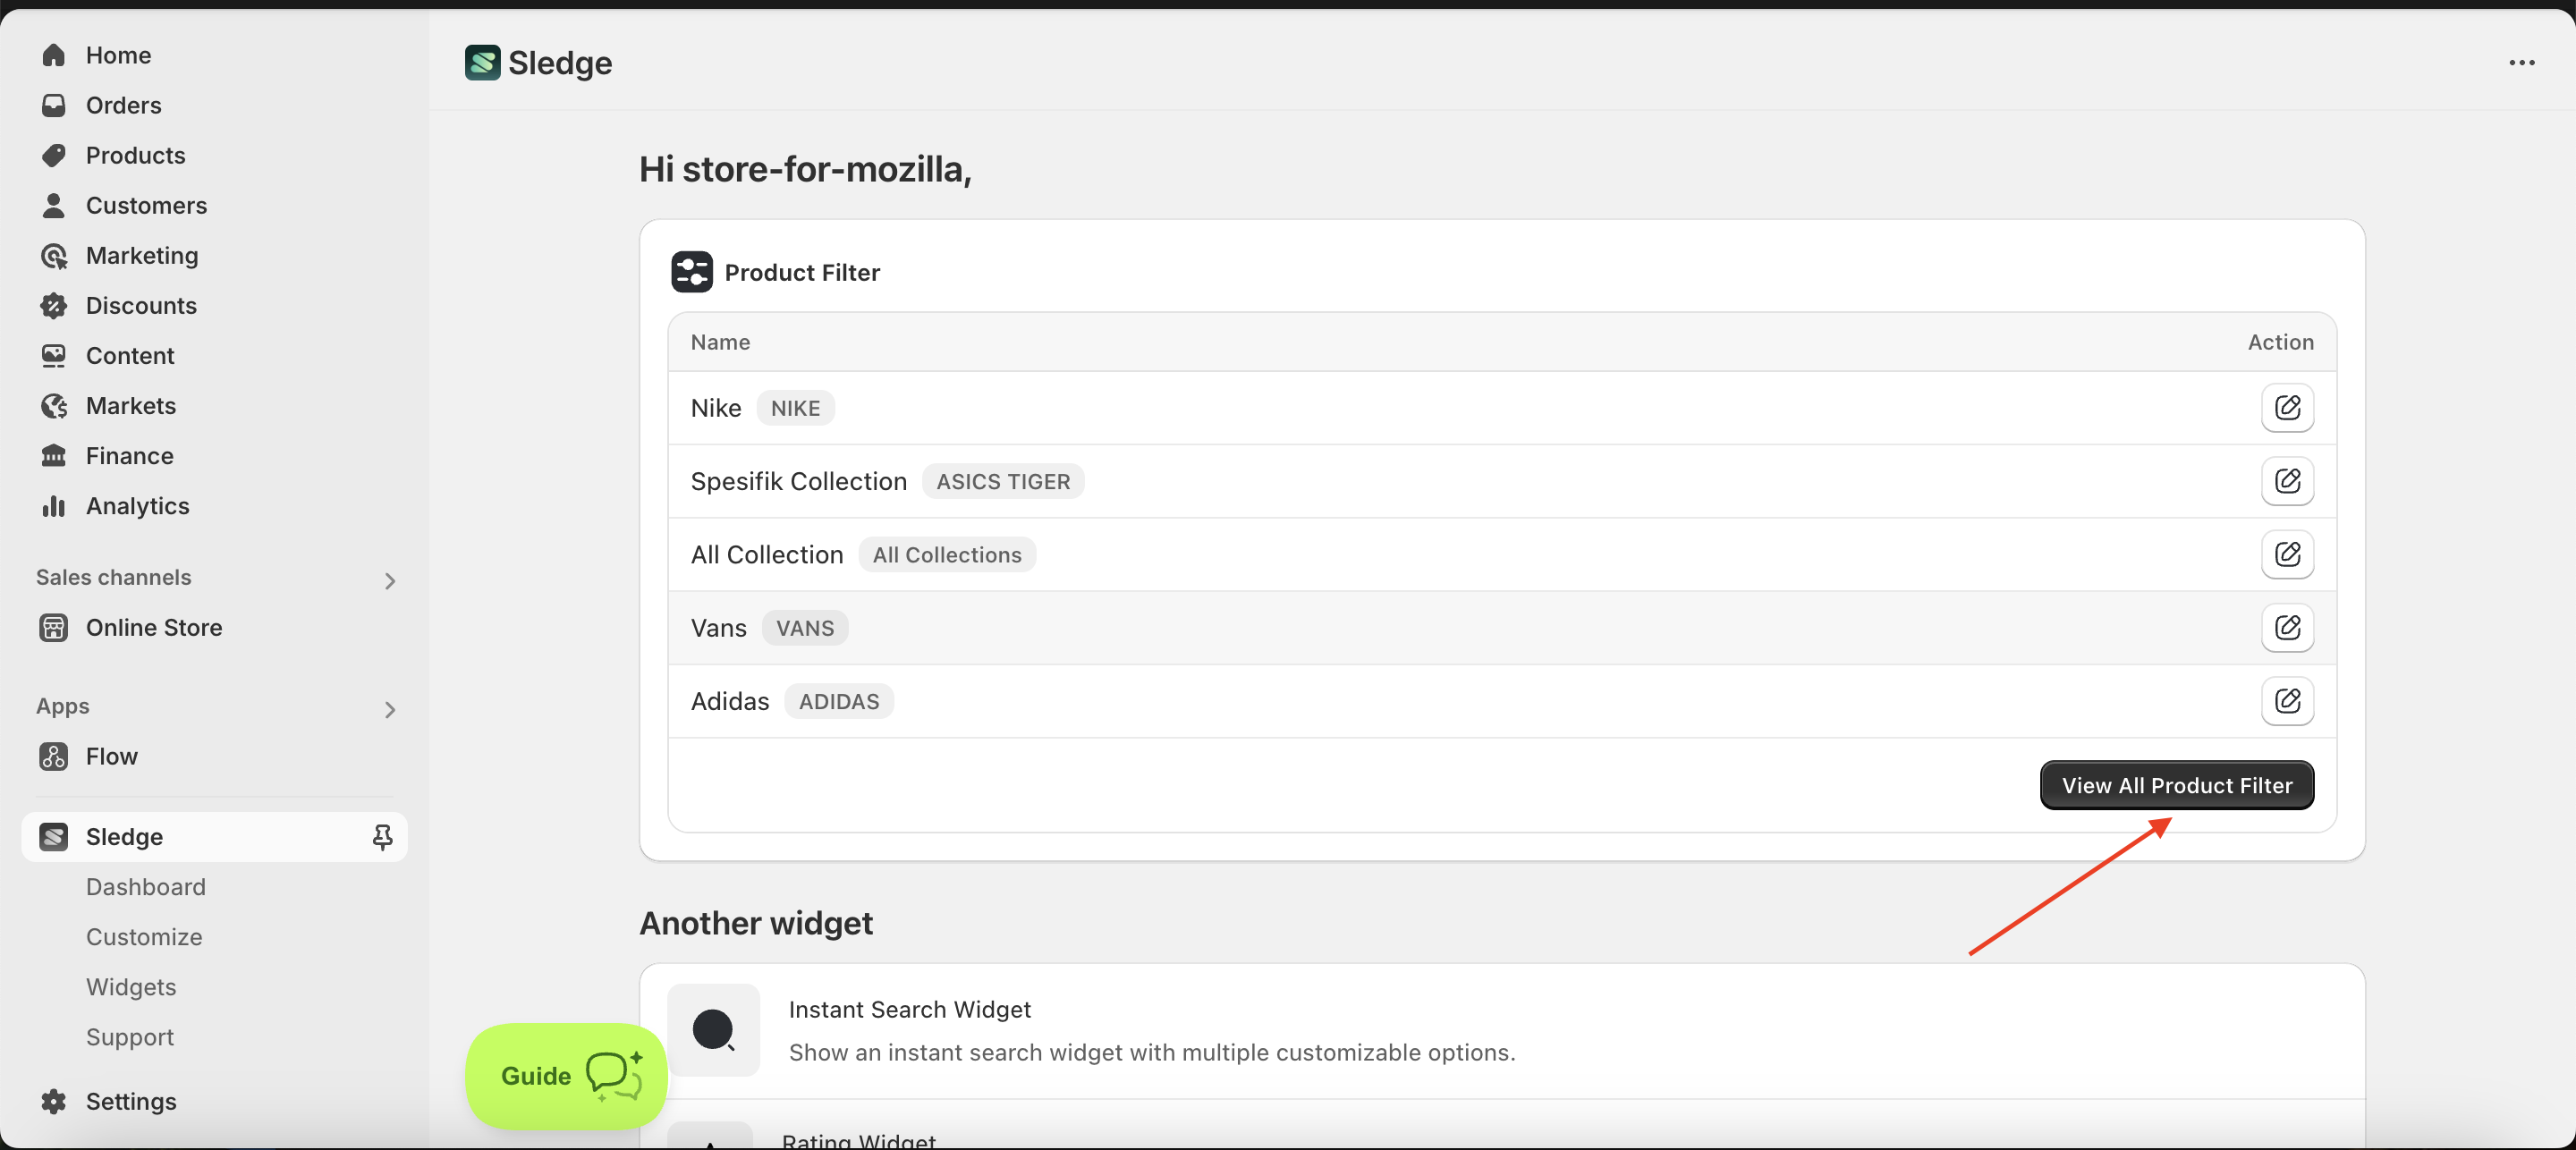Click View All Product Filter button
This screenshot has height=1150, width=2576.
tap(2176, 786)
